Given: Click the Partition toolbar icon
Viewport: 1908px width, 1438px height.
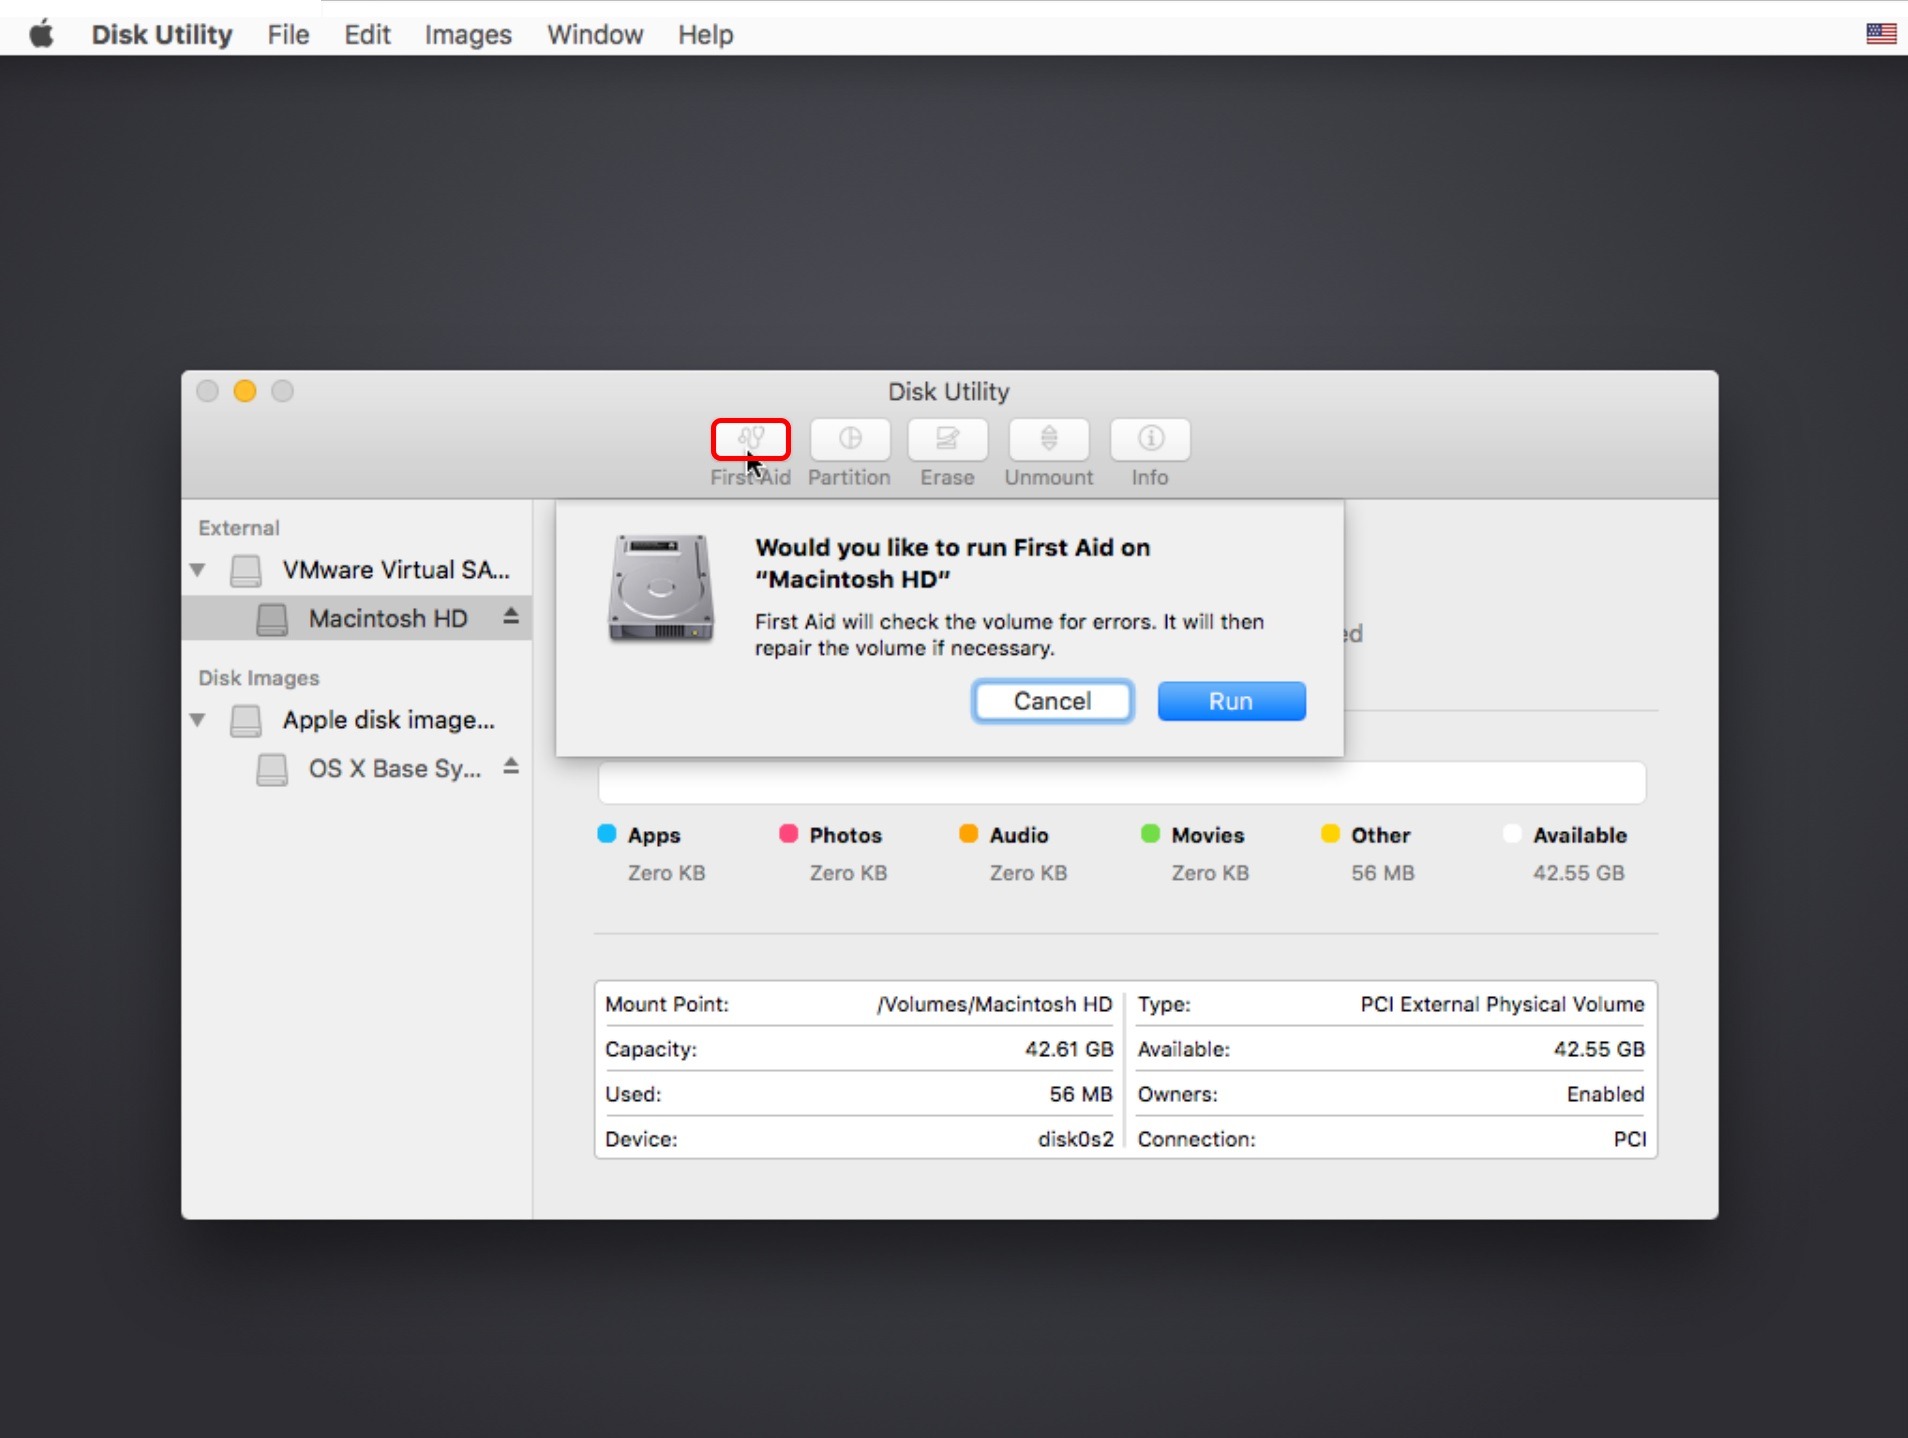Looking at the screenshot, I should click(849, 439).
